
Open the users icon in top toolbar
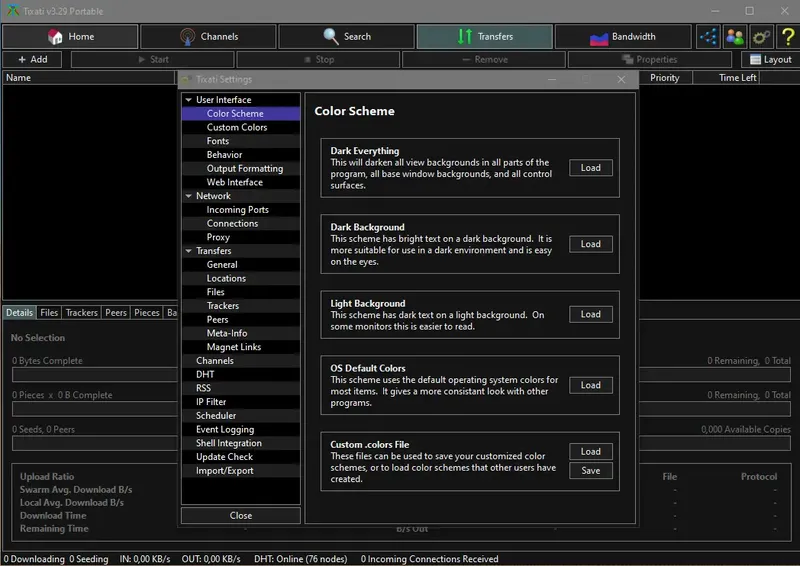tap(735, 37)
